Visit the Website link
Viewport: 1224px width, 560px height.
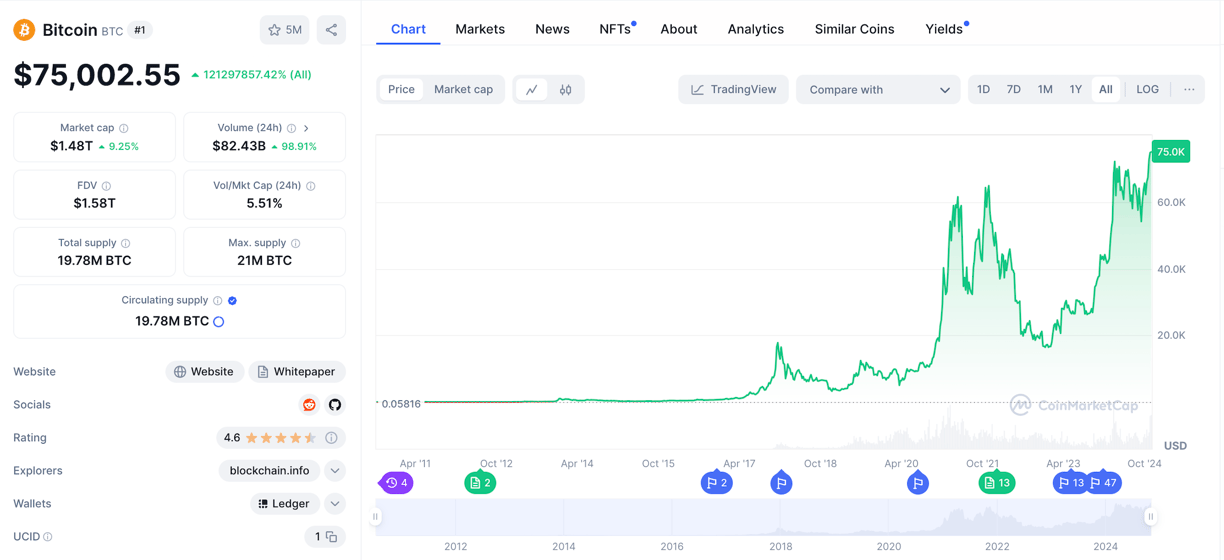[204, 372]
